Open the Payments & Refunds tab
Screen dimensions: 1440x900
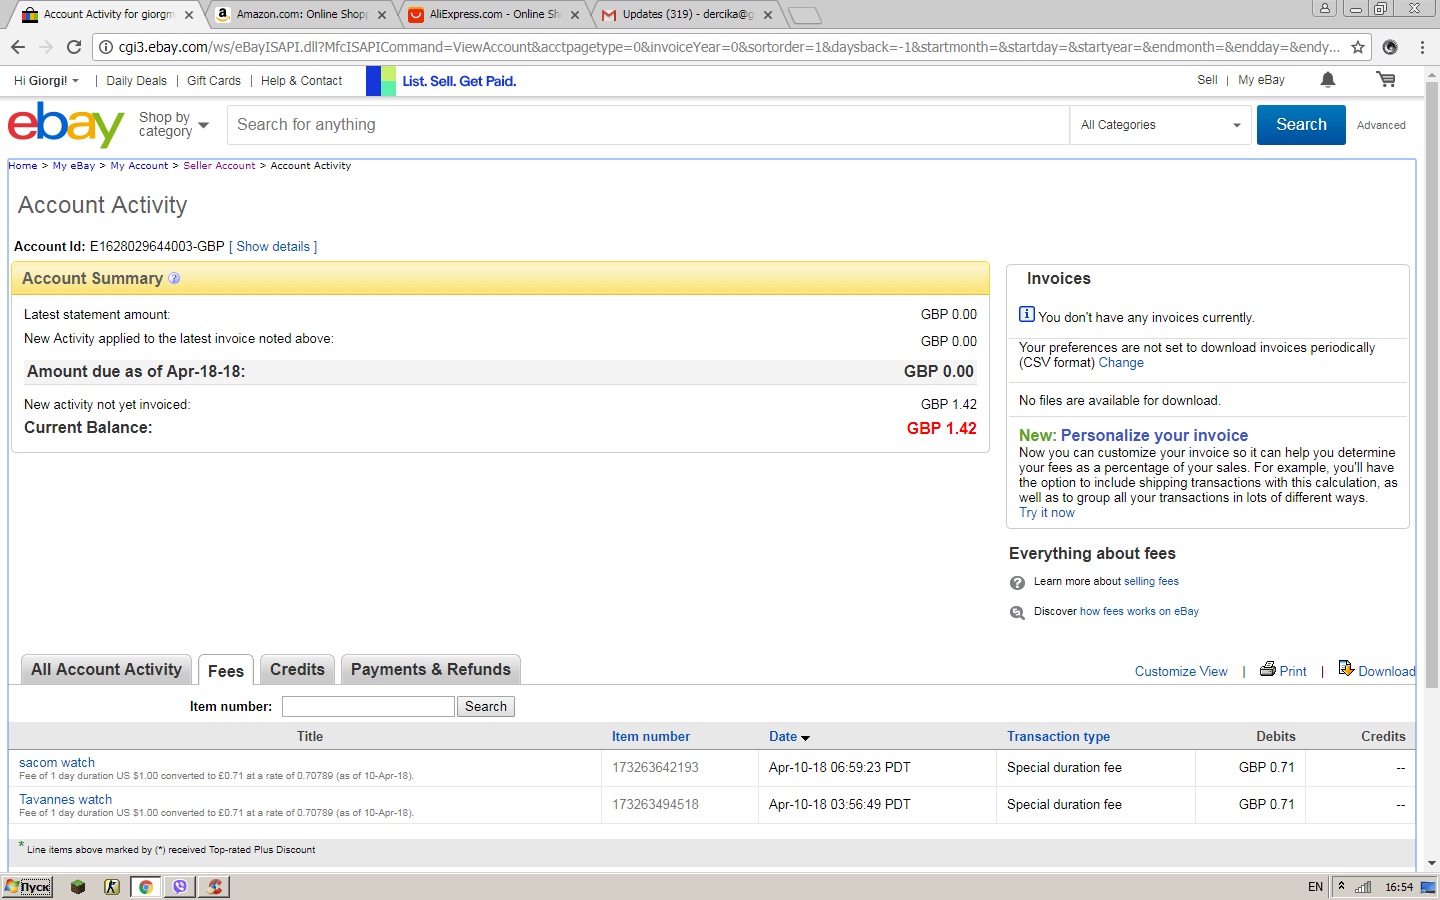tap(431, 670)
